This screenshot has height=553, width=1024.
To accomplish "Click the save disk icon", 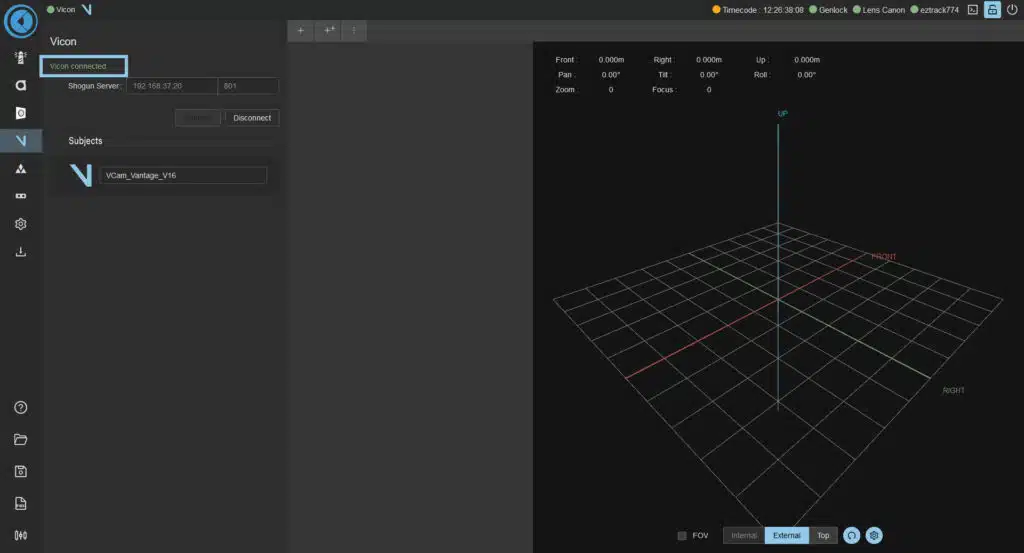I will (21, 471).
